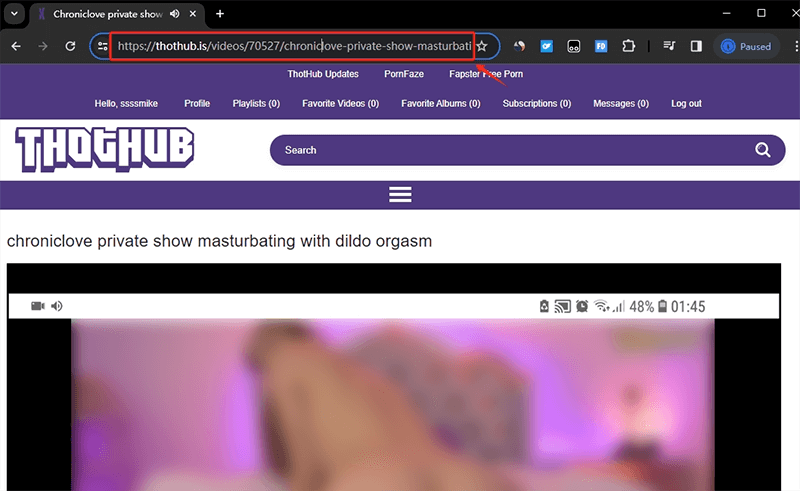800x491 pixels.
Task: Open the Extensions puzzle-piece menu
Action: click(629, 46)
